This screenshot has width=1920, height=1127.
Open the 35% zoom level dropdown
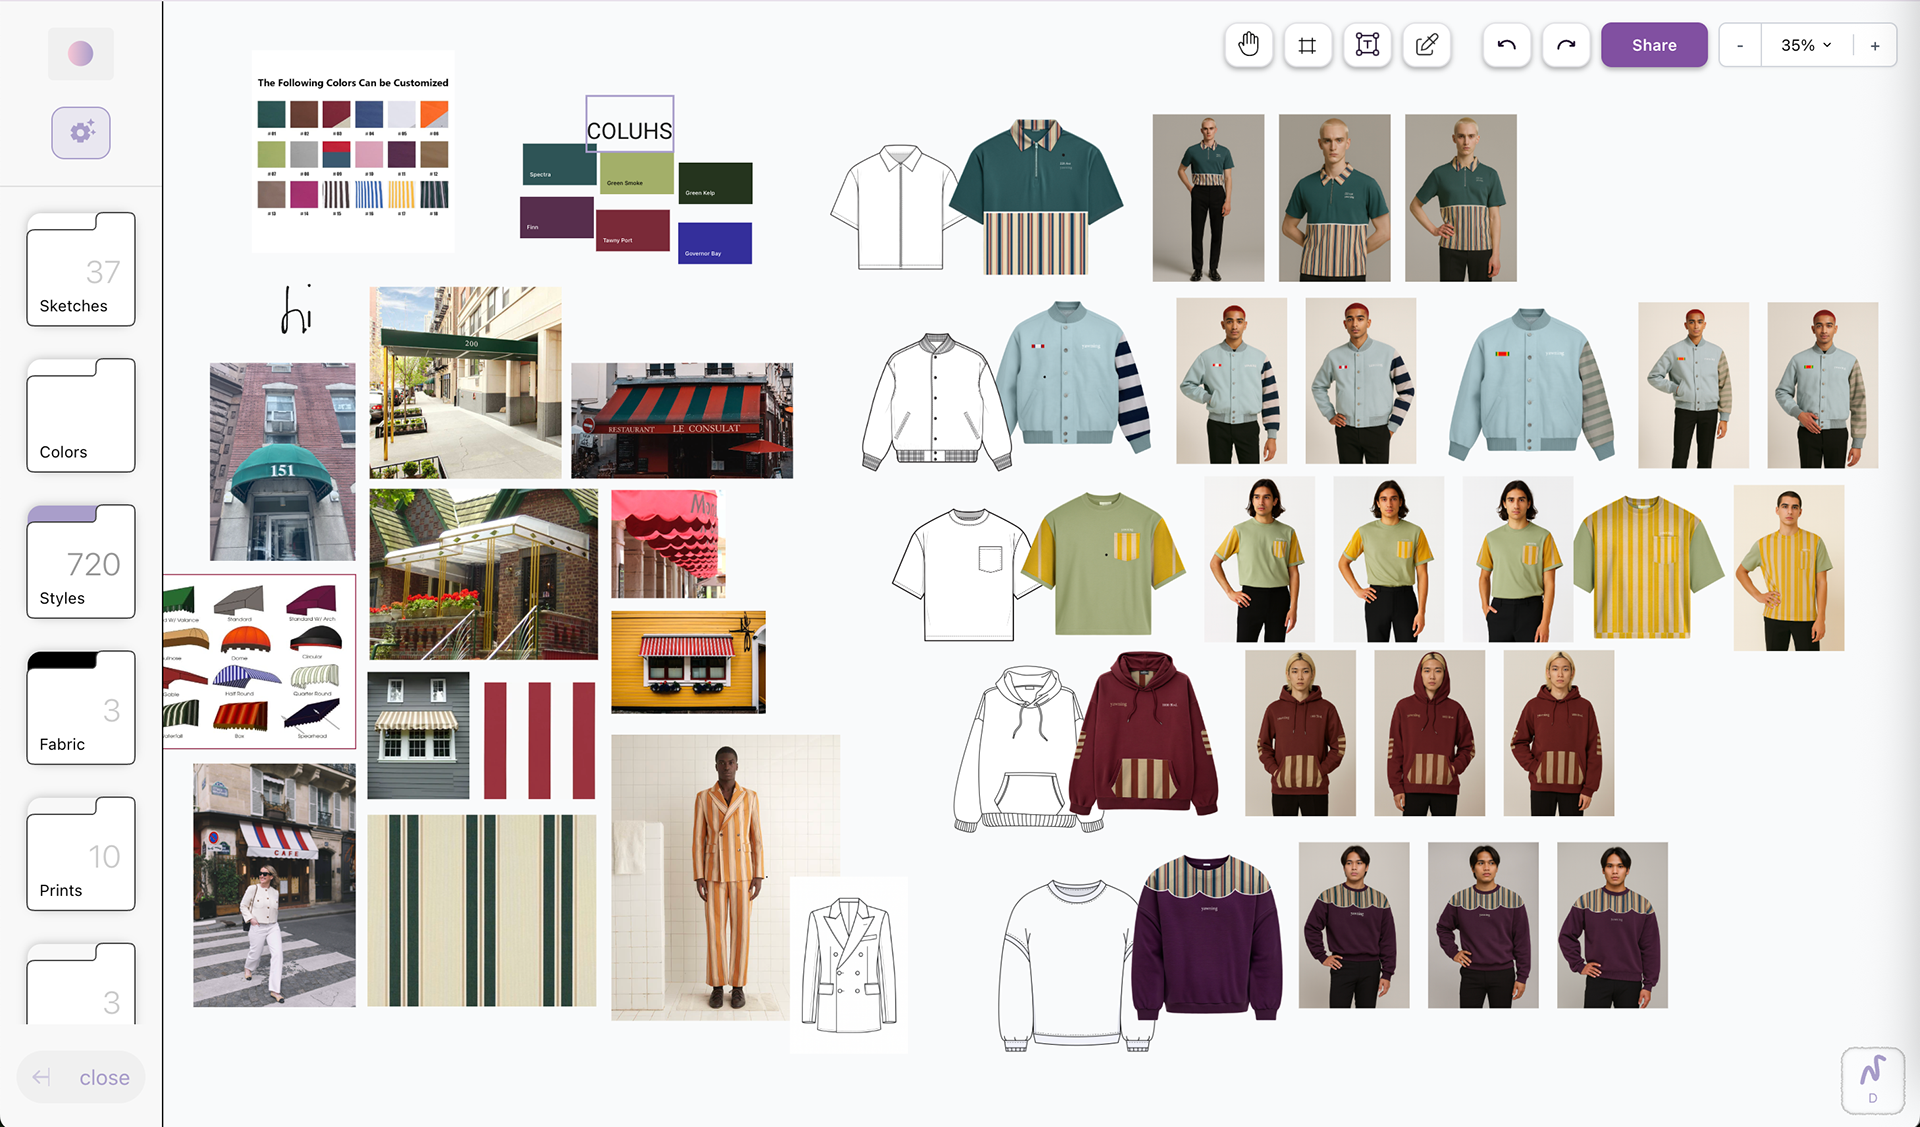point(1806,45)
